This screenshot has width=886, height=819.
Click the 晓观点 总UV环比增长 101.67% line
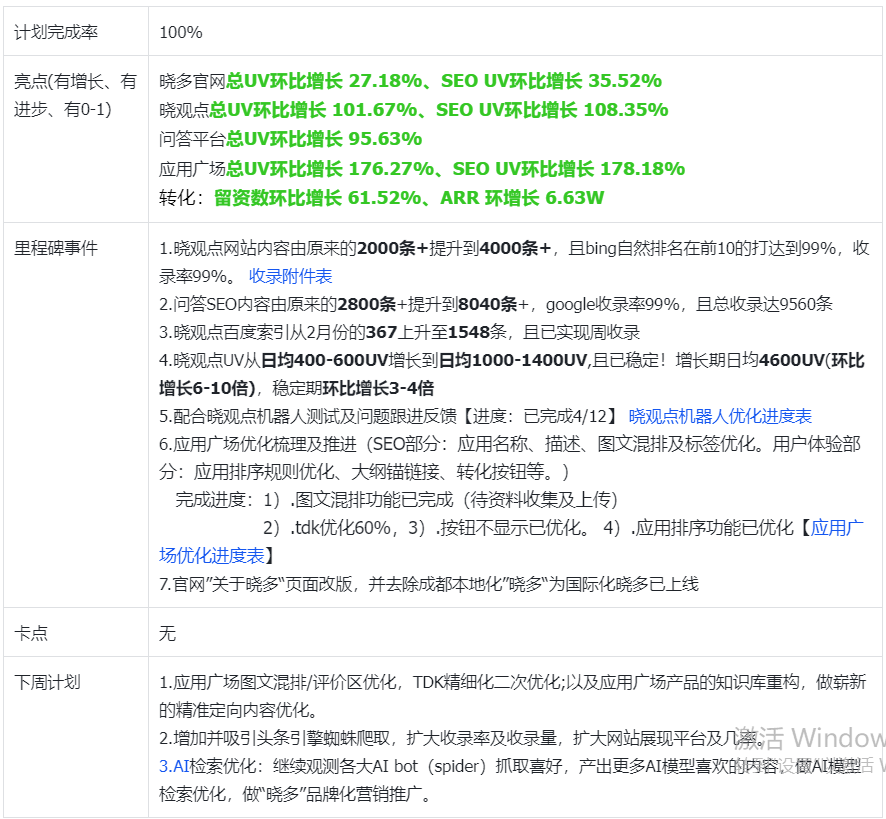click(x=414, y=110)
